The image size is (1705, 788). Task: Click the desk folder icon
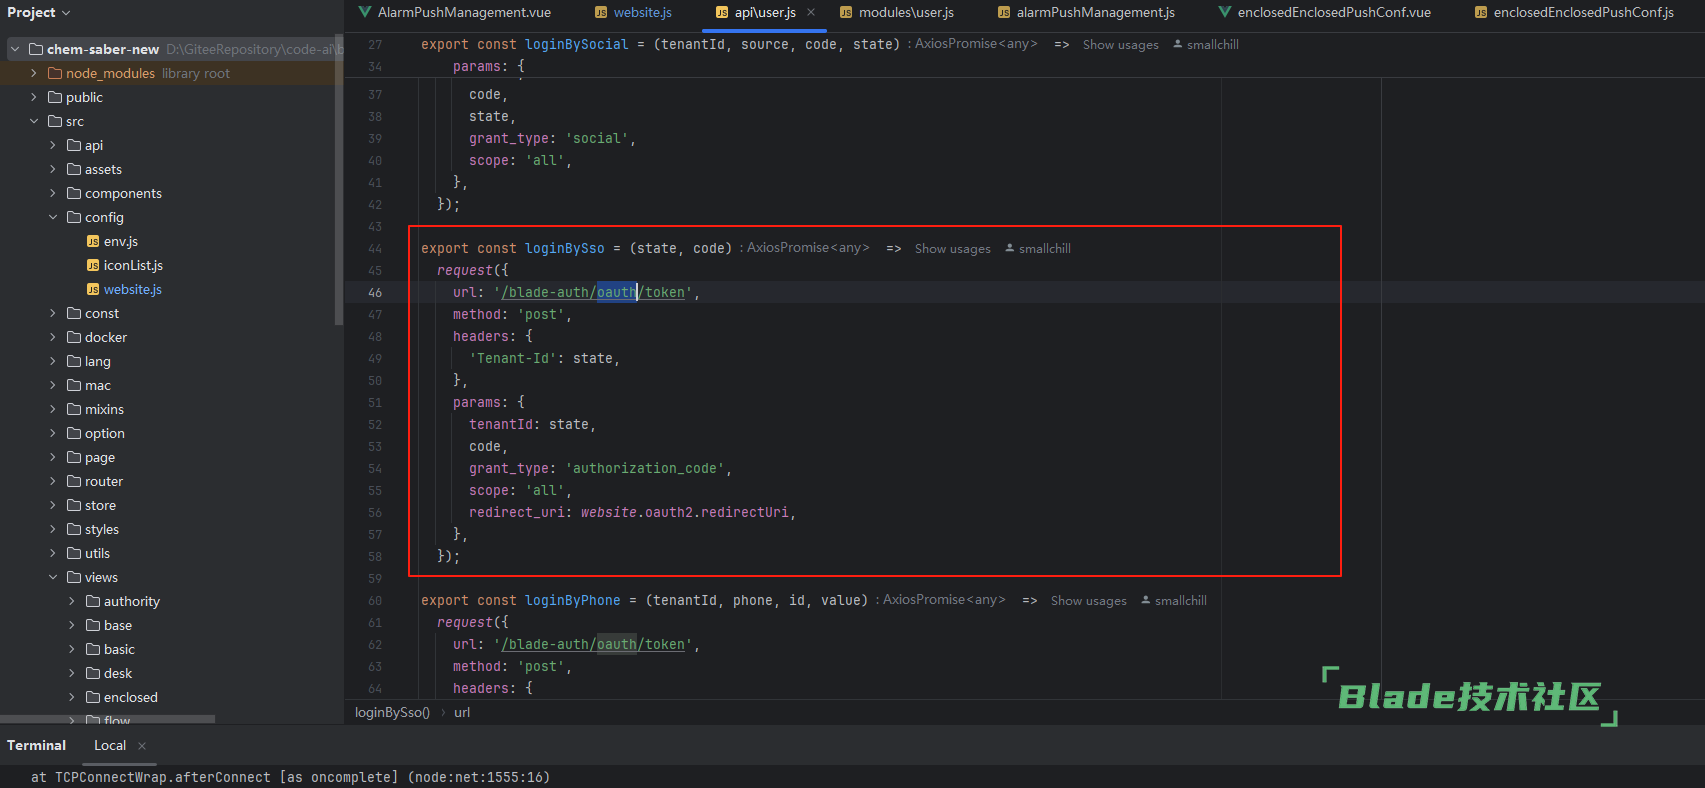(x=93, y=673)
